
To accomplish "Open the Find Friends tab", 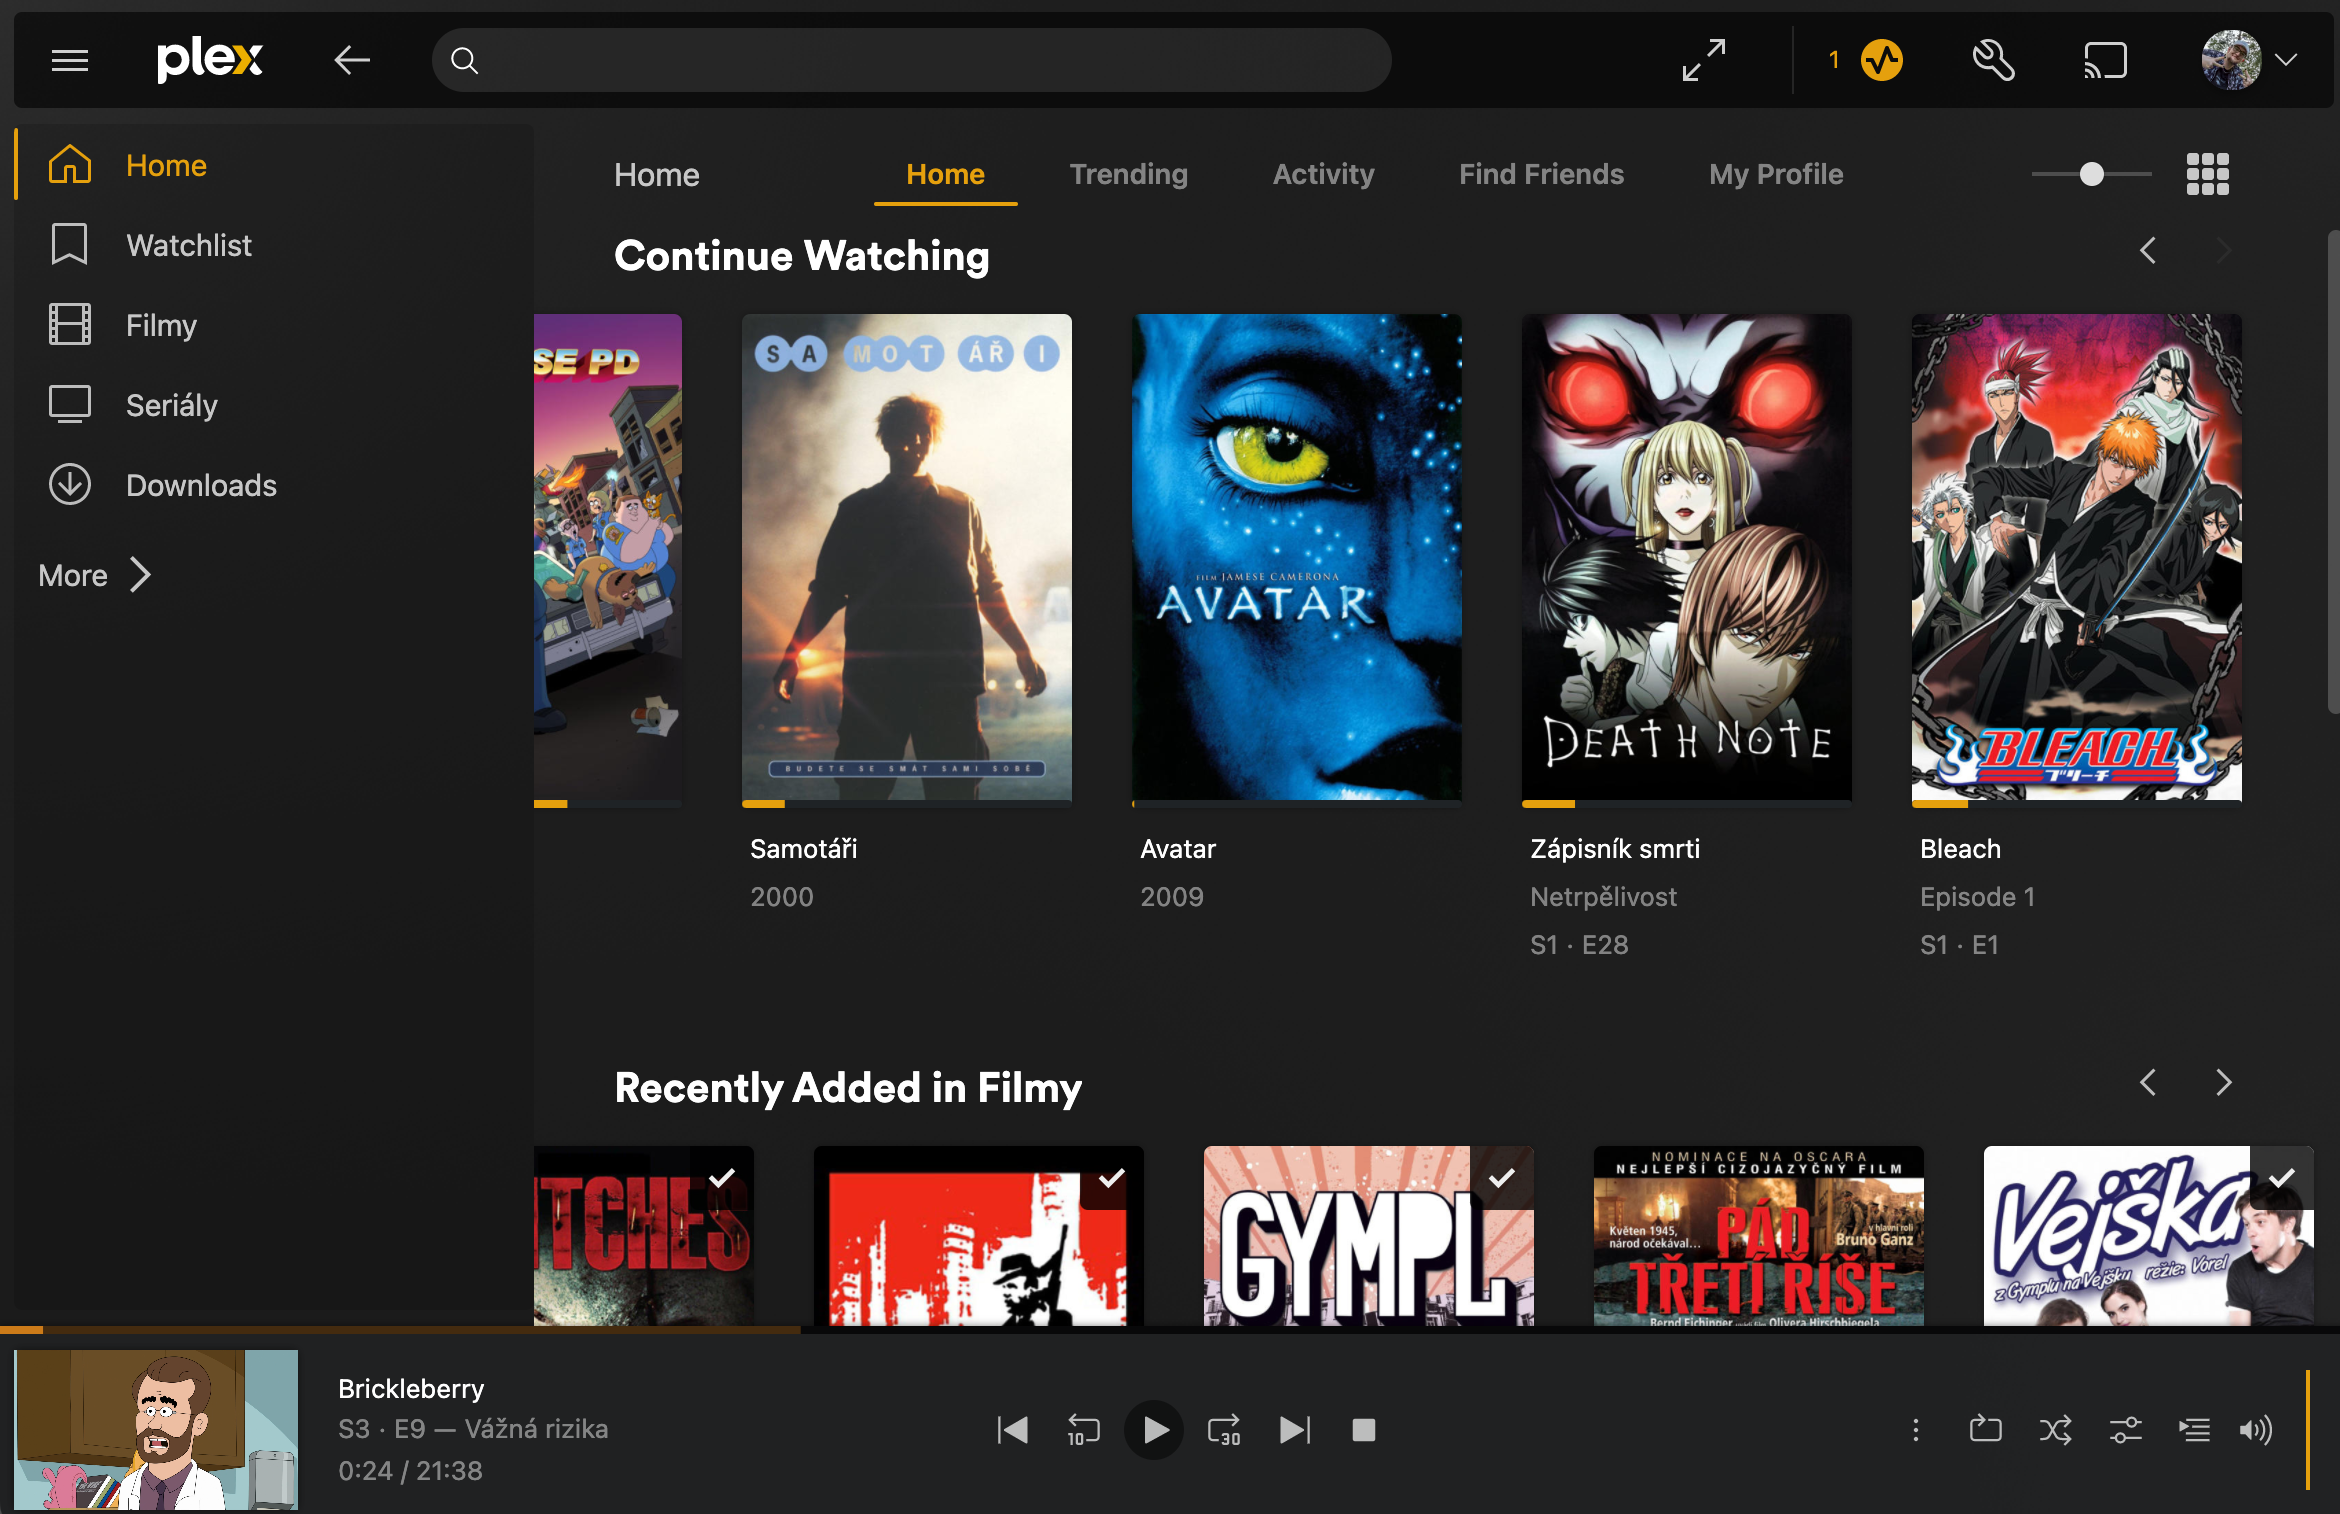I will click(1541, 174).
